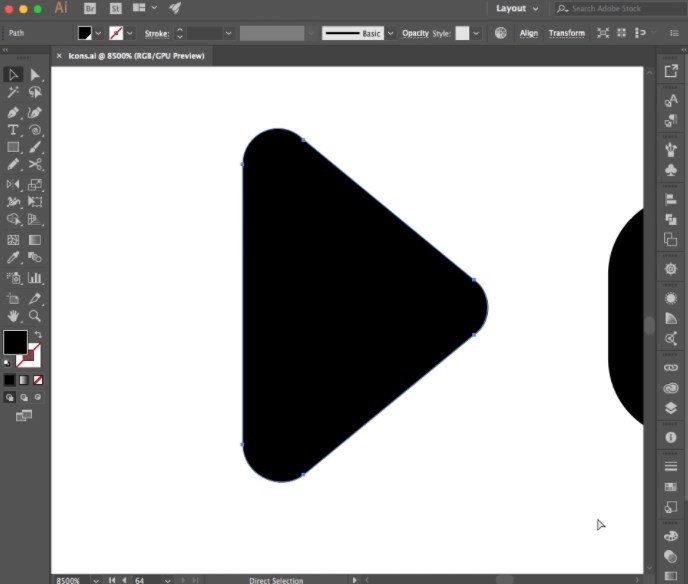
Task: Open the Info panel icon
Action: click(x=670, y=437)
